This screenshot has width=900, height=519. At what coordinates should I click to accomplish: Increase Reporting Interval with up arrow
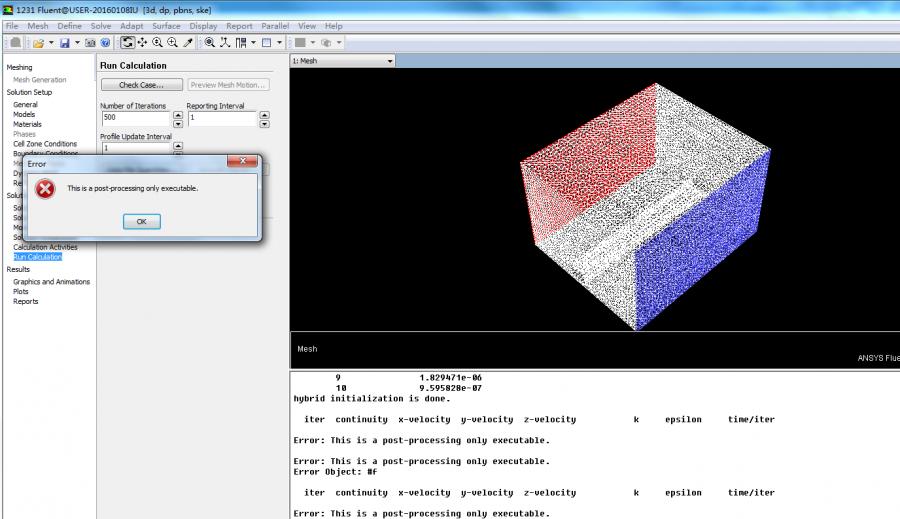coord(265,115)
